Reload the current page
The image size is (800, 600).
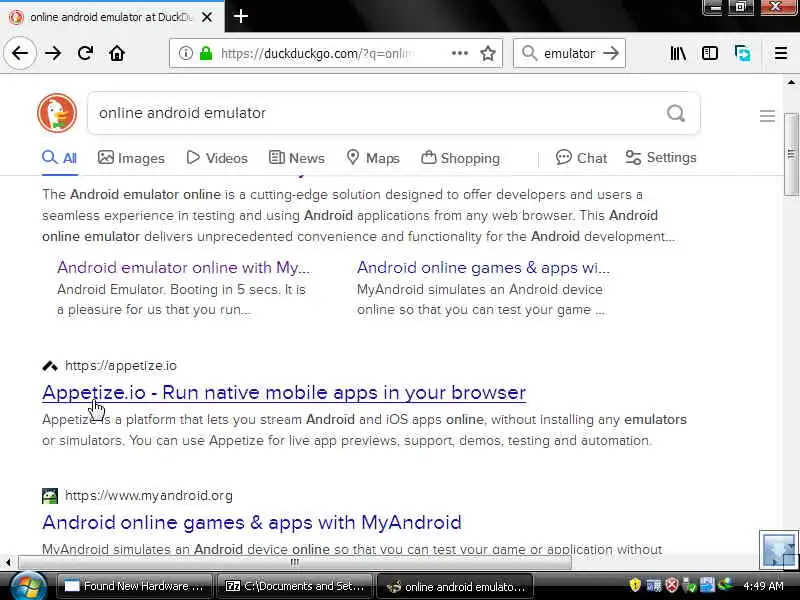tap(85, 53)
